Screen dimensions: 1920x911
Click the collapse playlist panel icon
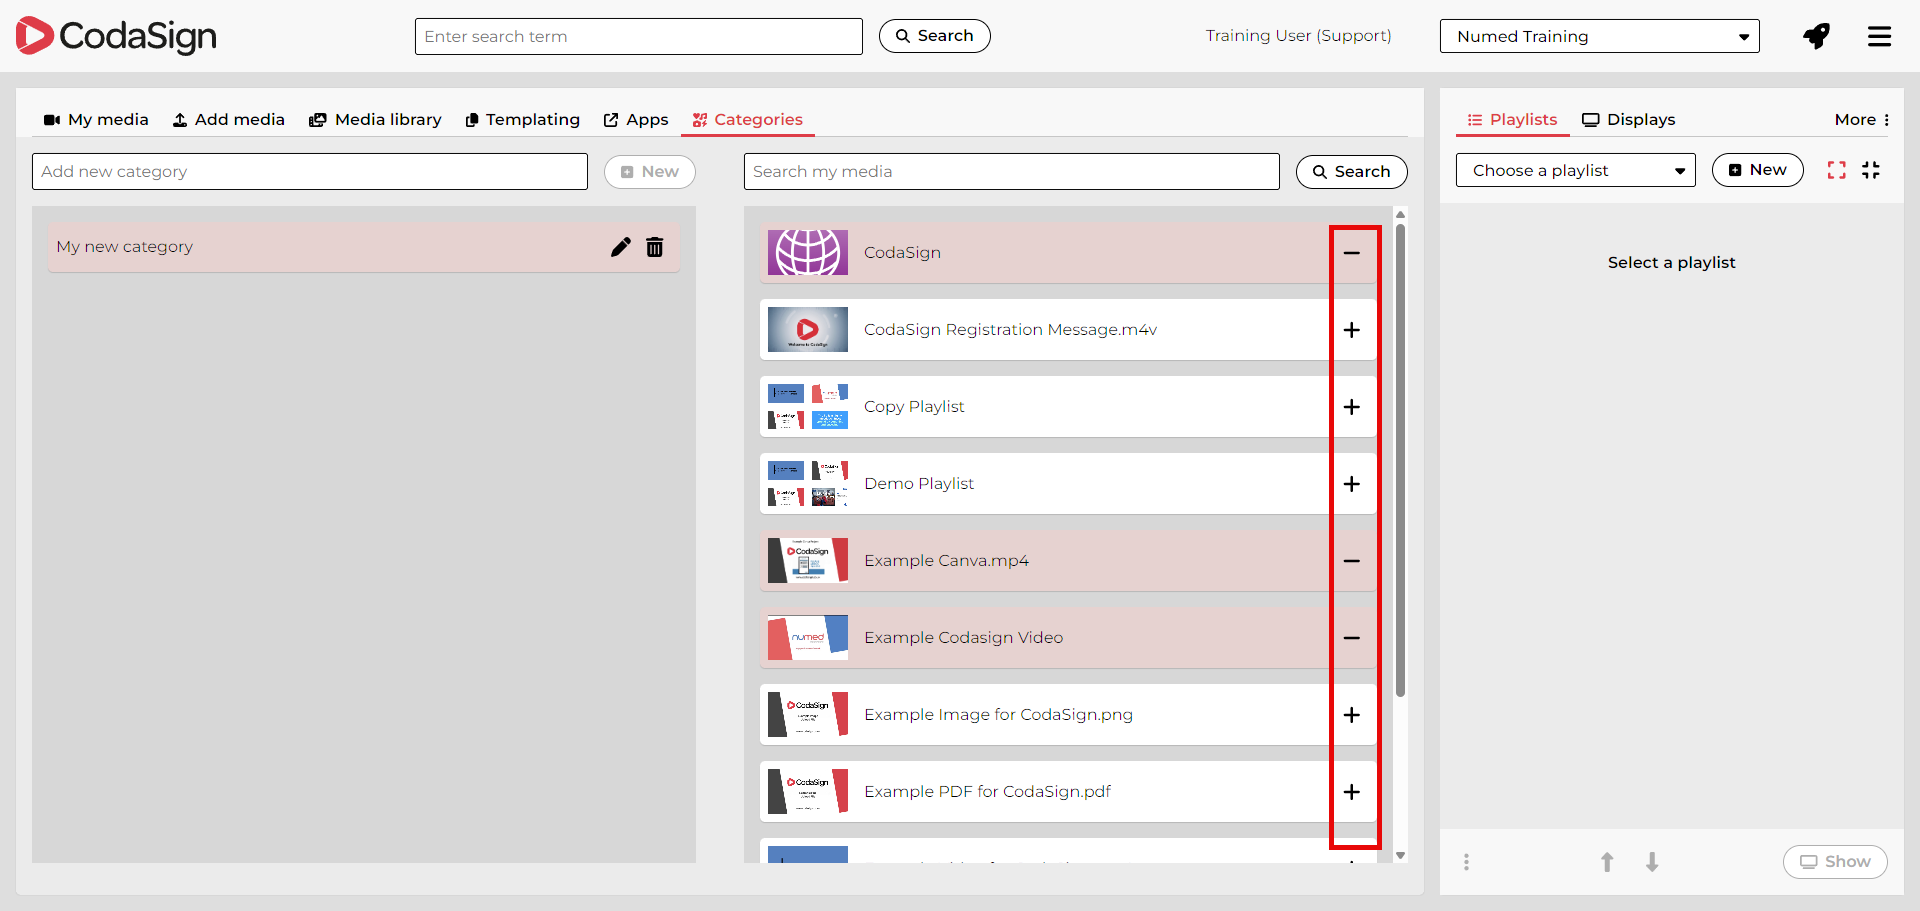click(1871, 170)
